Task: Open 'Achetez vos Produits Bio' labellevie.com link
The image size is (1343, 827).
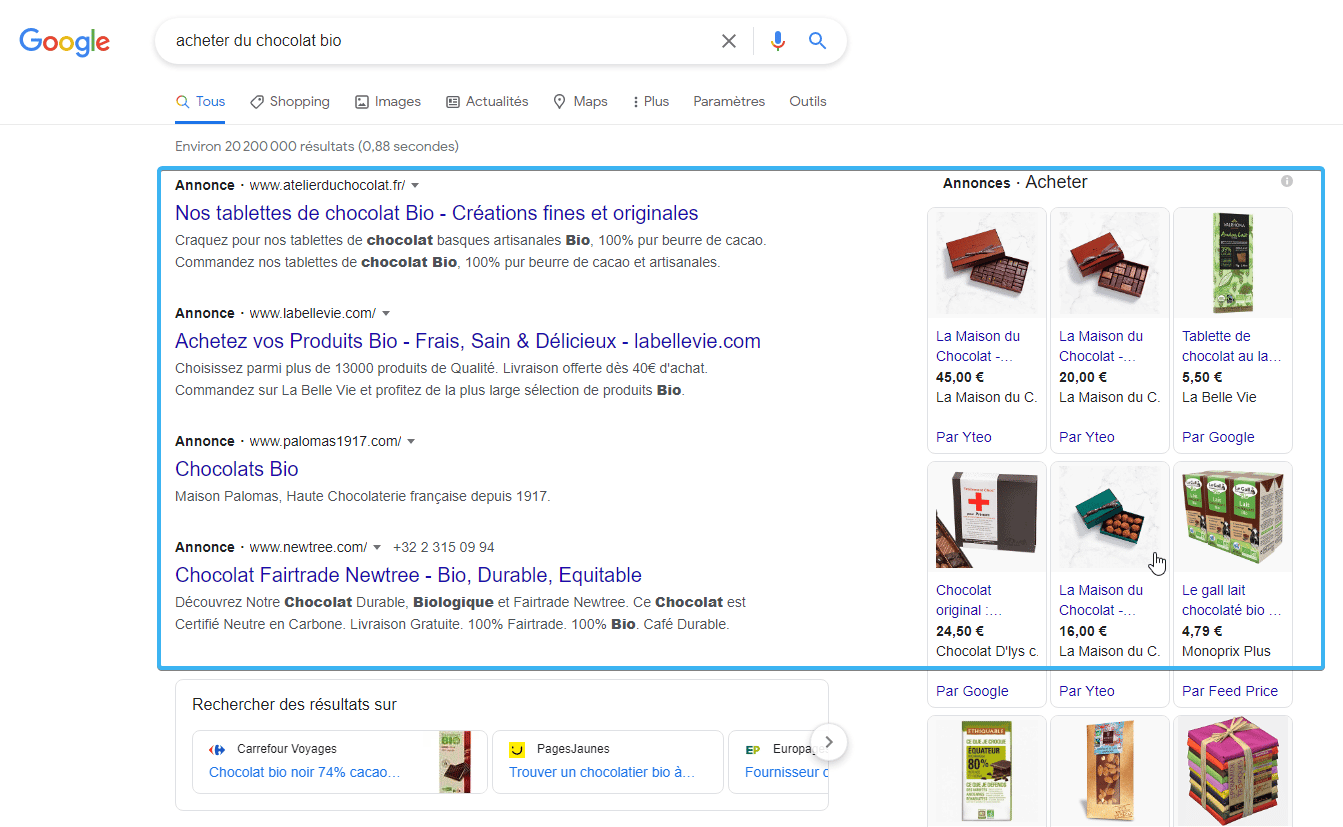Action: click(x=468, y=341)
